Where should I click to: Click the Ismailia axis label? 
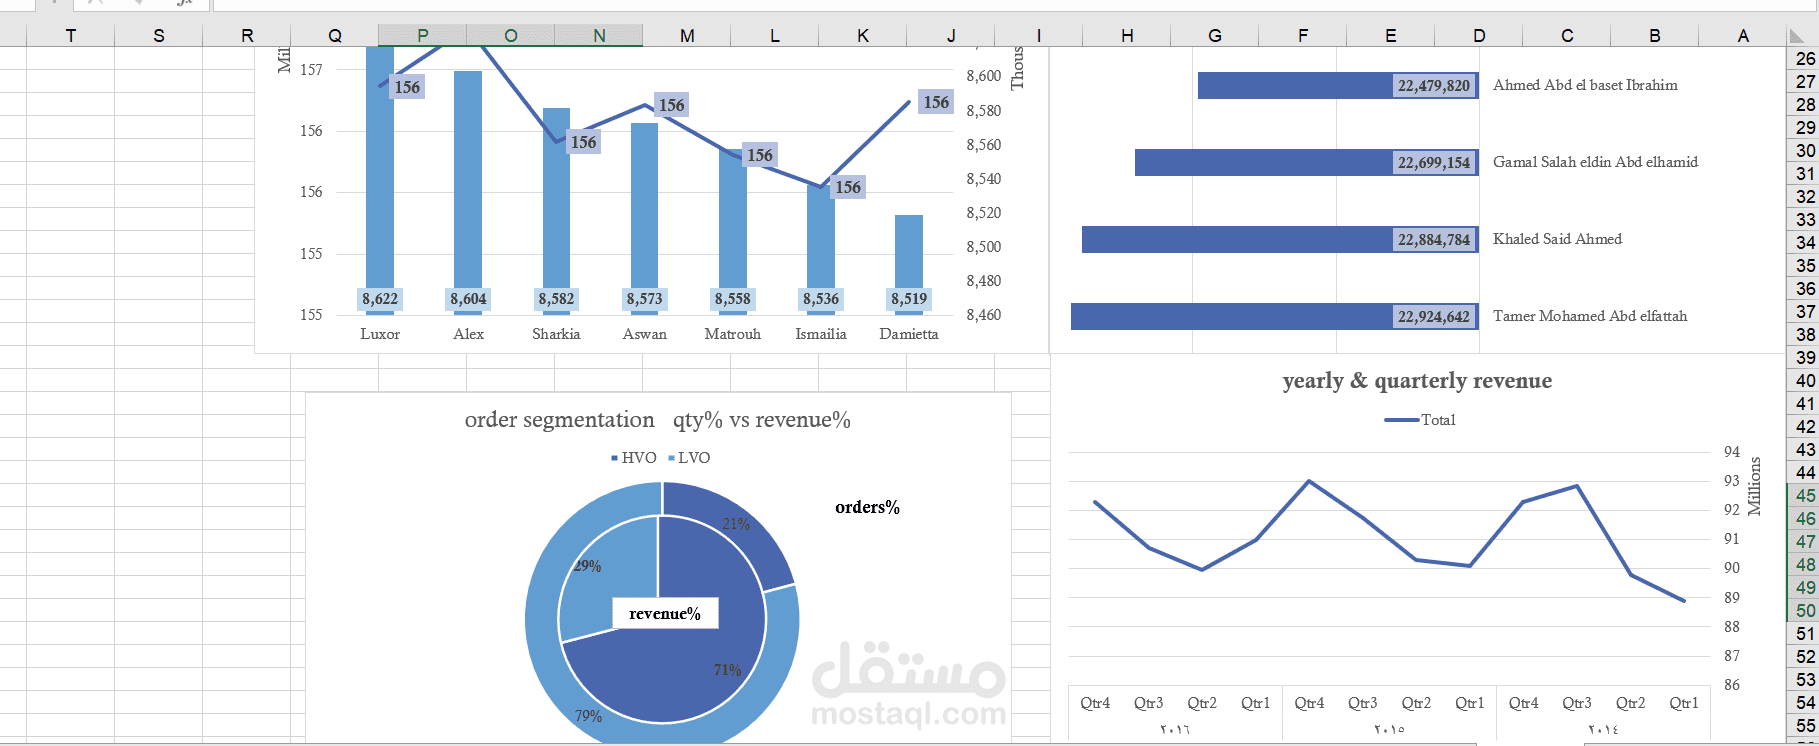[821, 334]
